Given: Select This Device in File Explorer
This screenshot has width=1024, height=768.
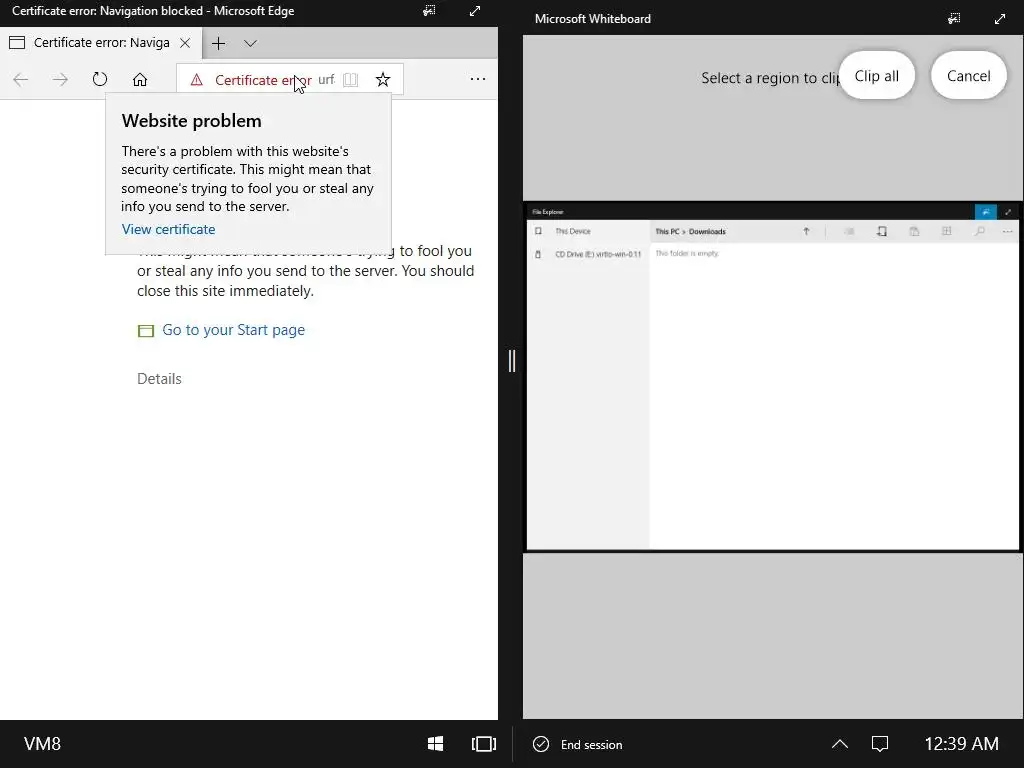Looking at the screenshot, I should [573, 231].
